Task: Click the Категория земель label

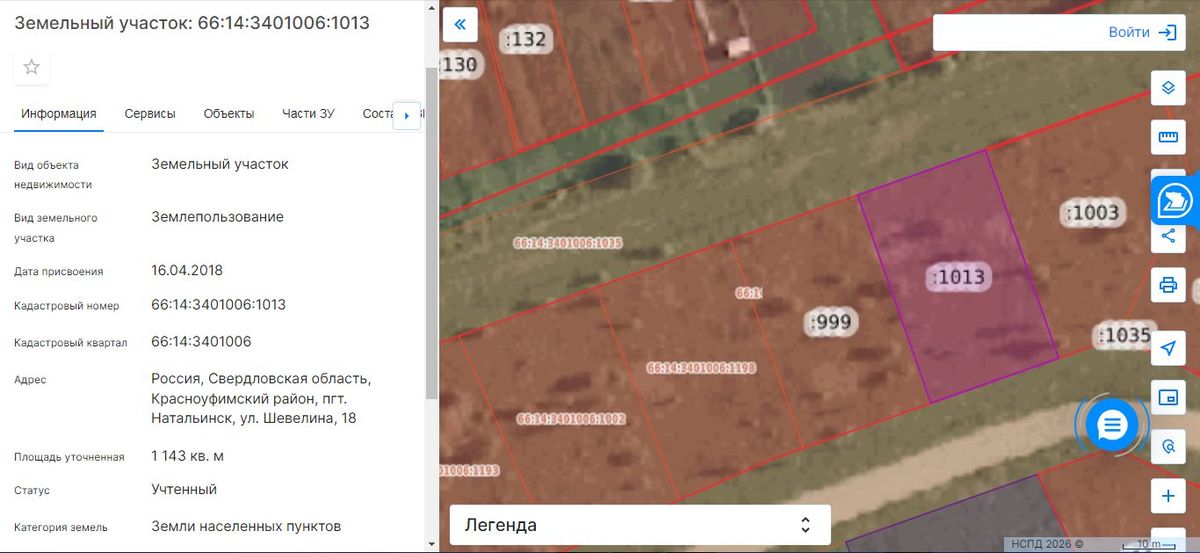Action: (61, 527)
